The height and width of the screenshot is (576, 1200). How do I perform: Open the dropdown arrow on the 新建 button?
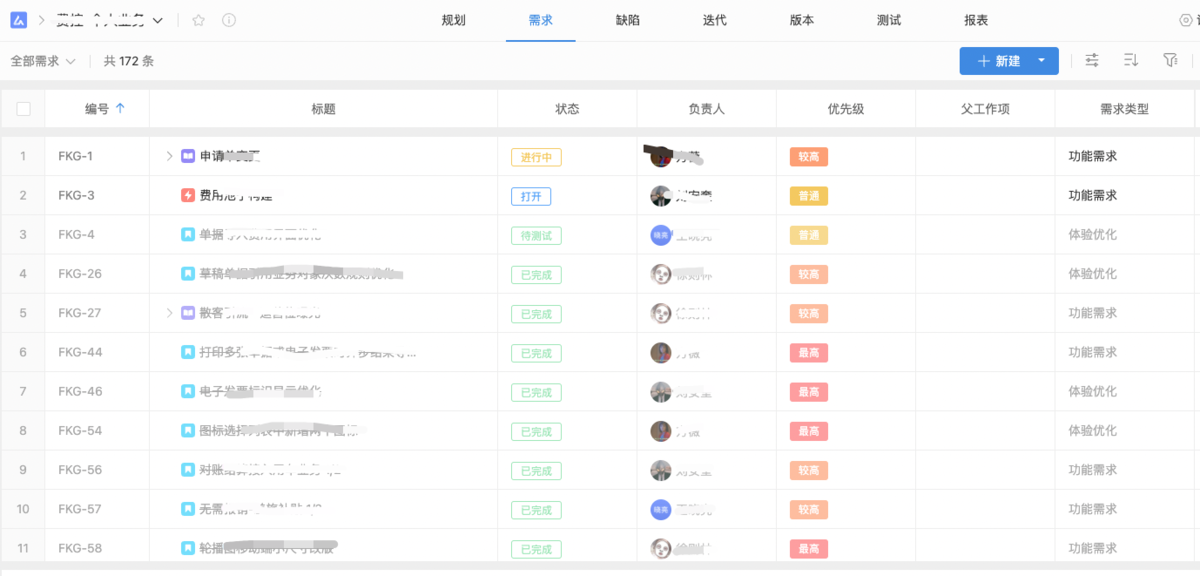(1041, 60)
